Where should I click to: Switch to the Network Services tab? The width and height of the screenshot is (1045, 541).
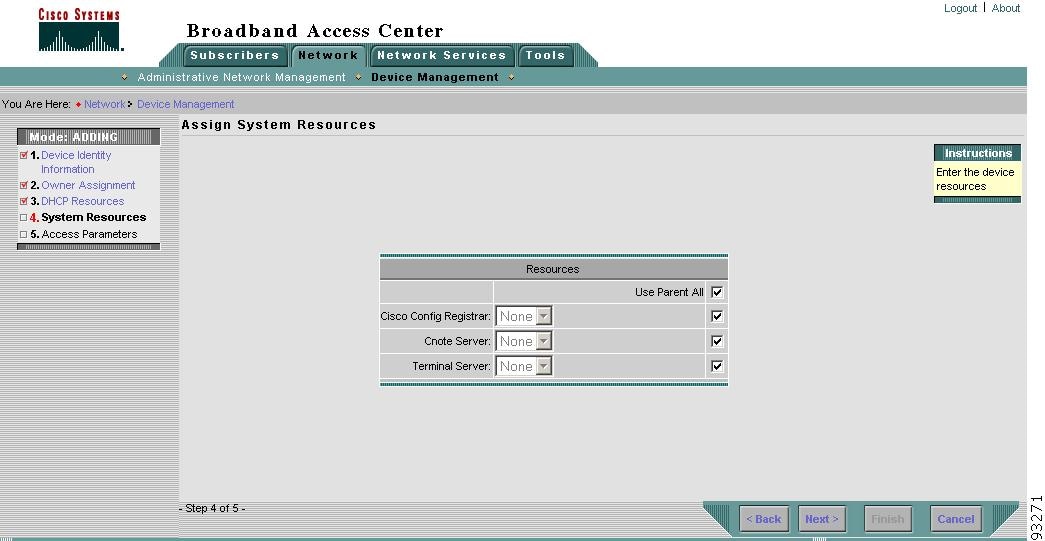tap(442, 55)
